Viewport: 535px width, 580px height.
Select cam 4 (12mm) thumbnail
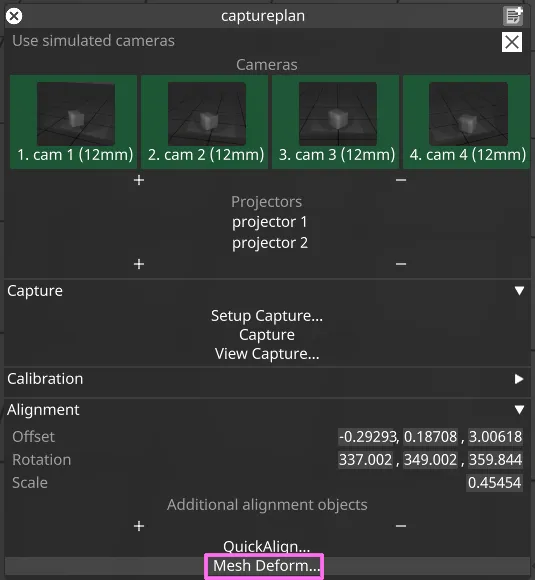coord(467,122)
